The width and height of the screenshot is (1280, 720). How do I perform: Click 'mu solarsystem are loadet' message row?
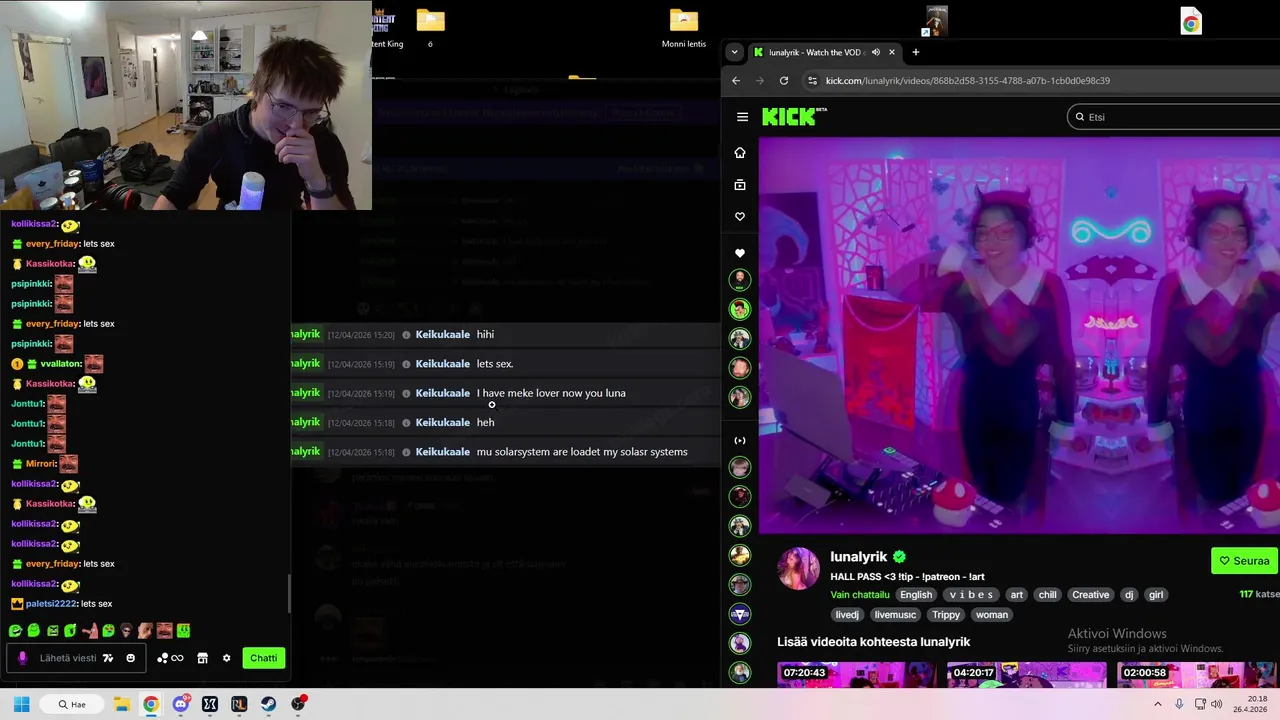505,452
